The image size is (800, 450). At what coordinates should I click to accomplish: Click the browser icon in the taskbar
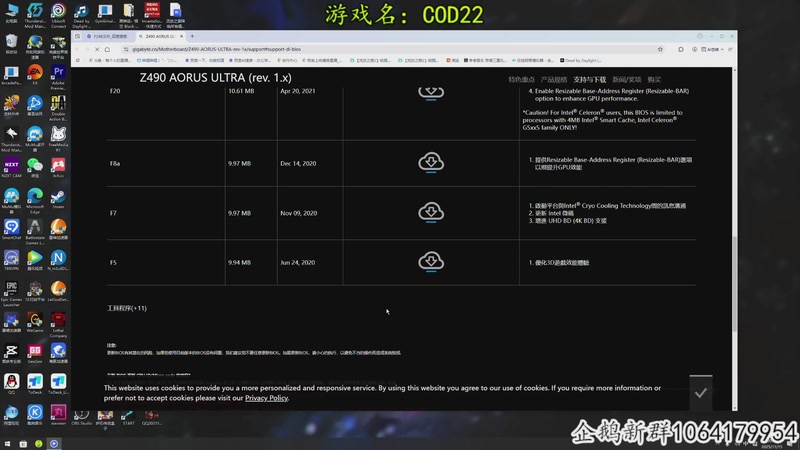click(54, 444)
